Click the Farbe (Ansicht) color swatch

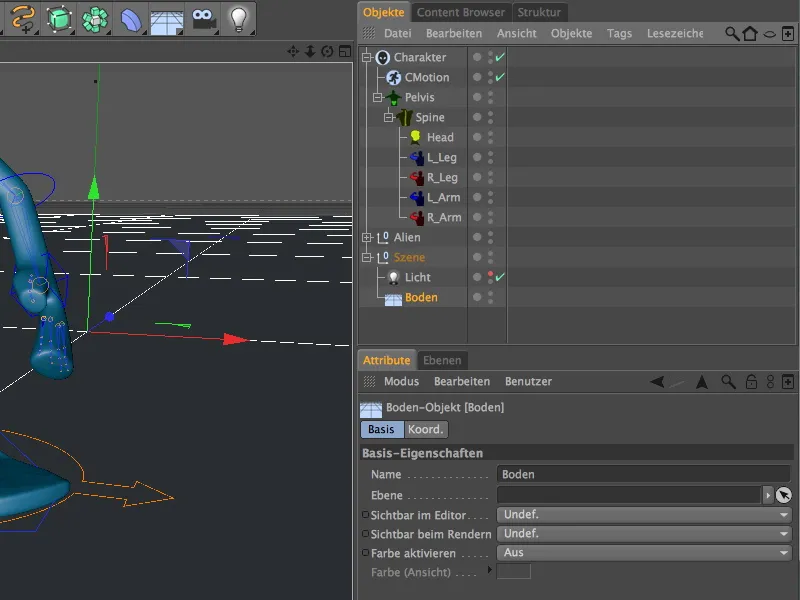click(x=514, y=571)
